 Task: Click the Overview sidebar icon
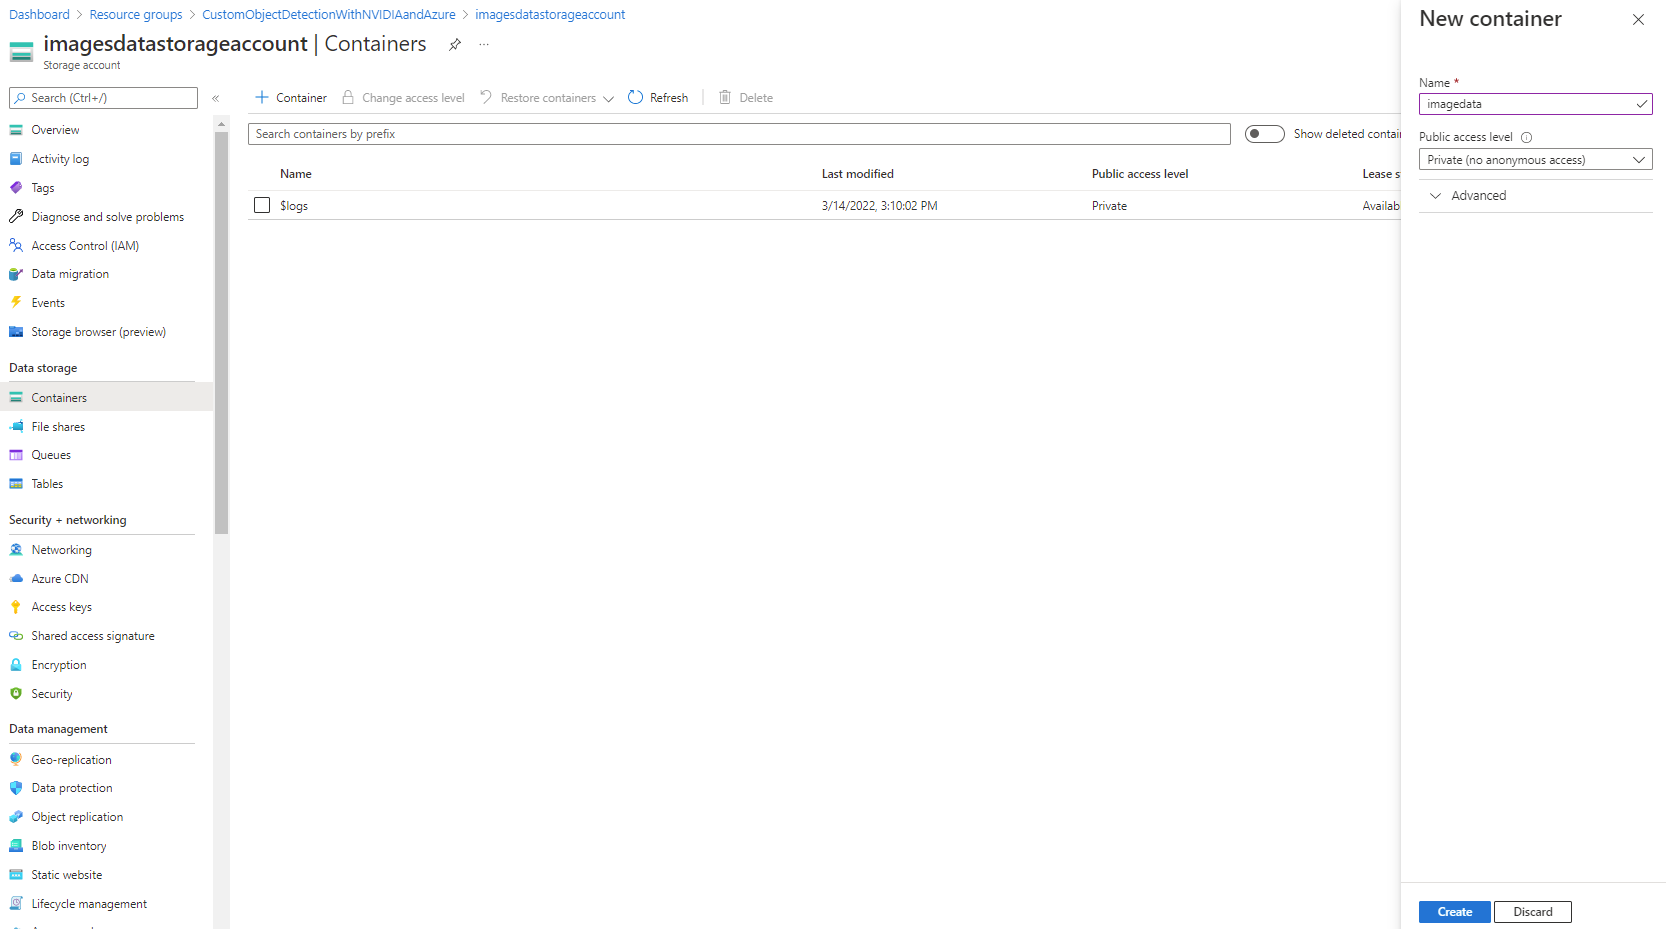pyautogui.click(x=16, y=130)
